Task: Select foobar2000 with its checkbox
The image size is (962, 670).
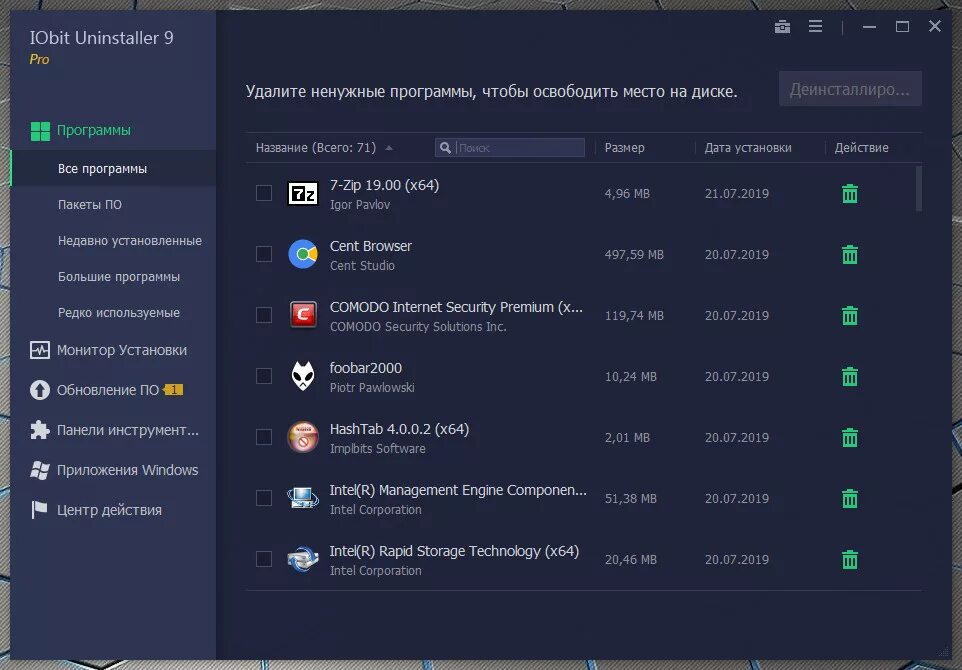Action: pos(264,376)
